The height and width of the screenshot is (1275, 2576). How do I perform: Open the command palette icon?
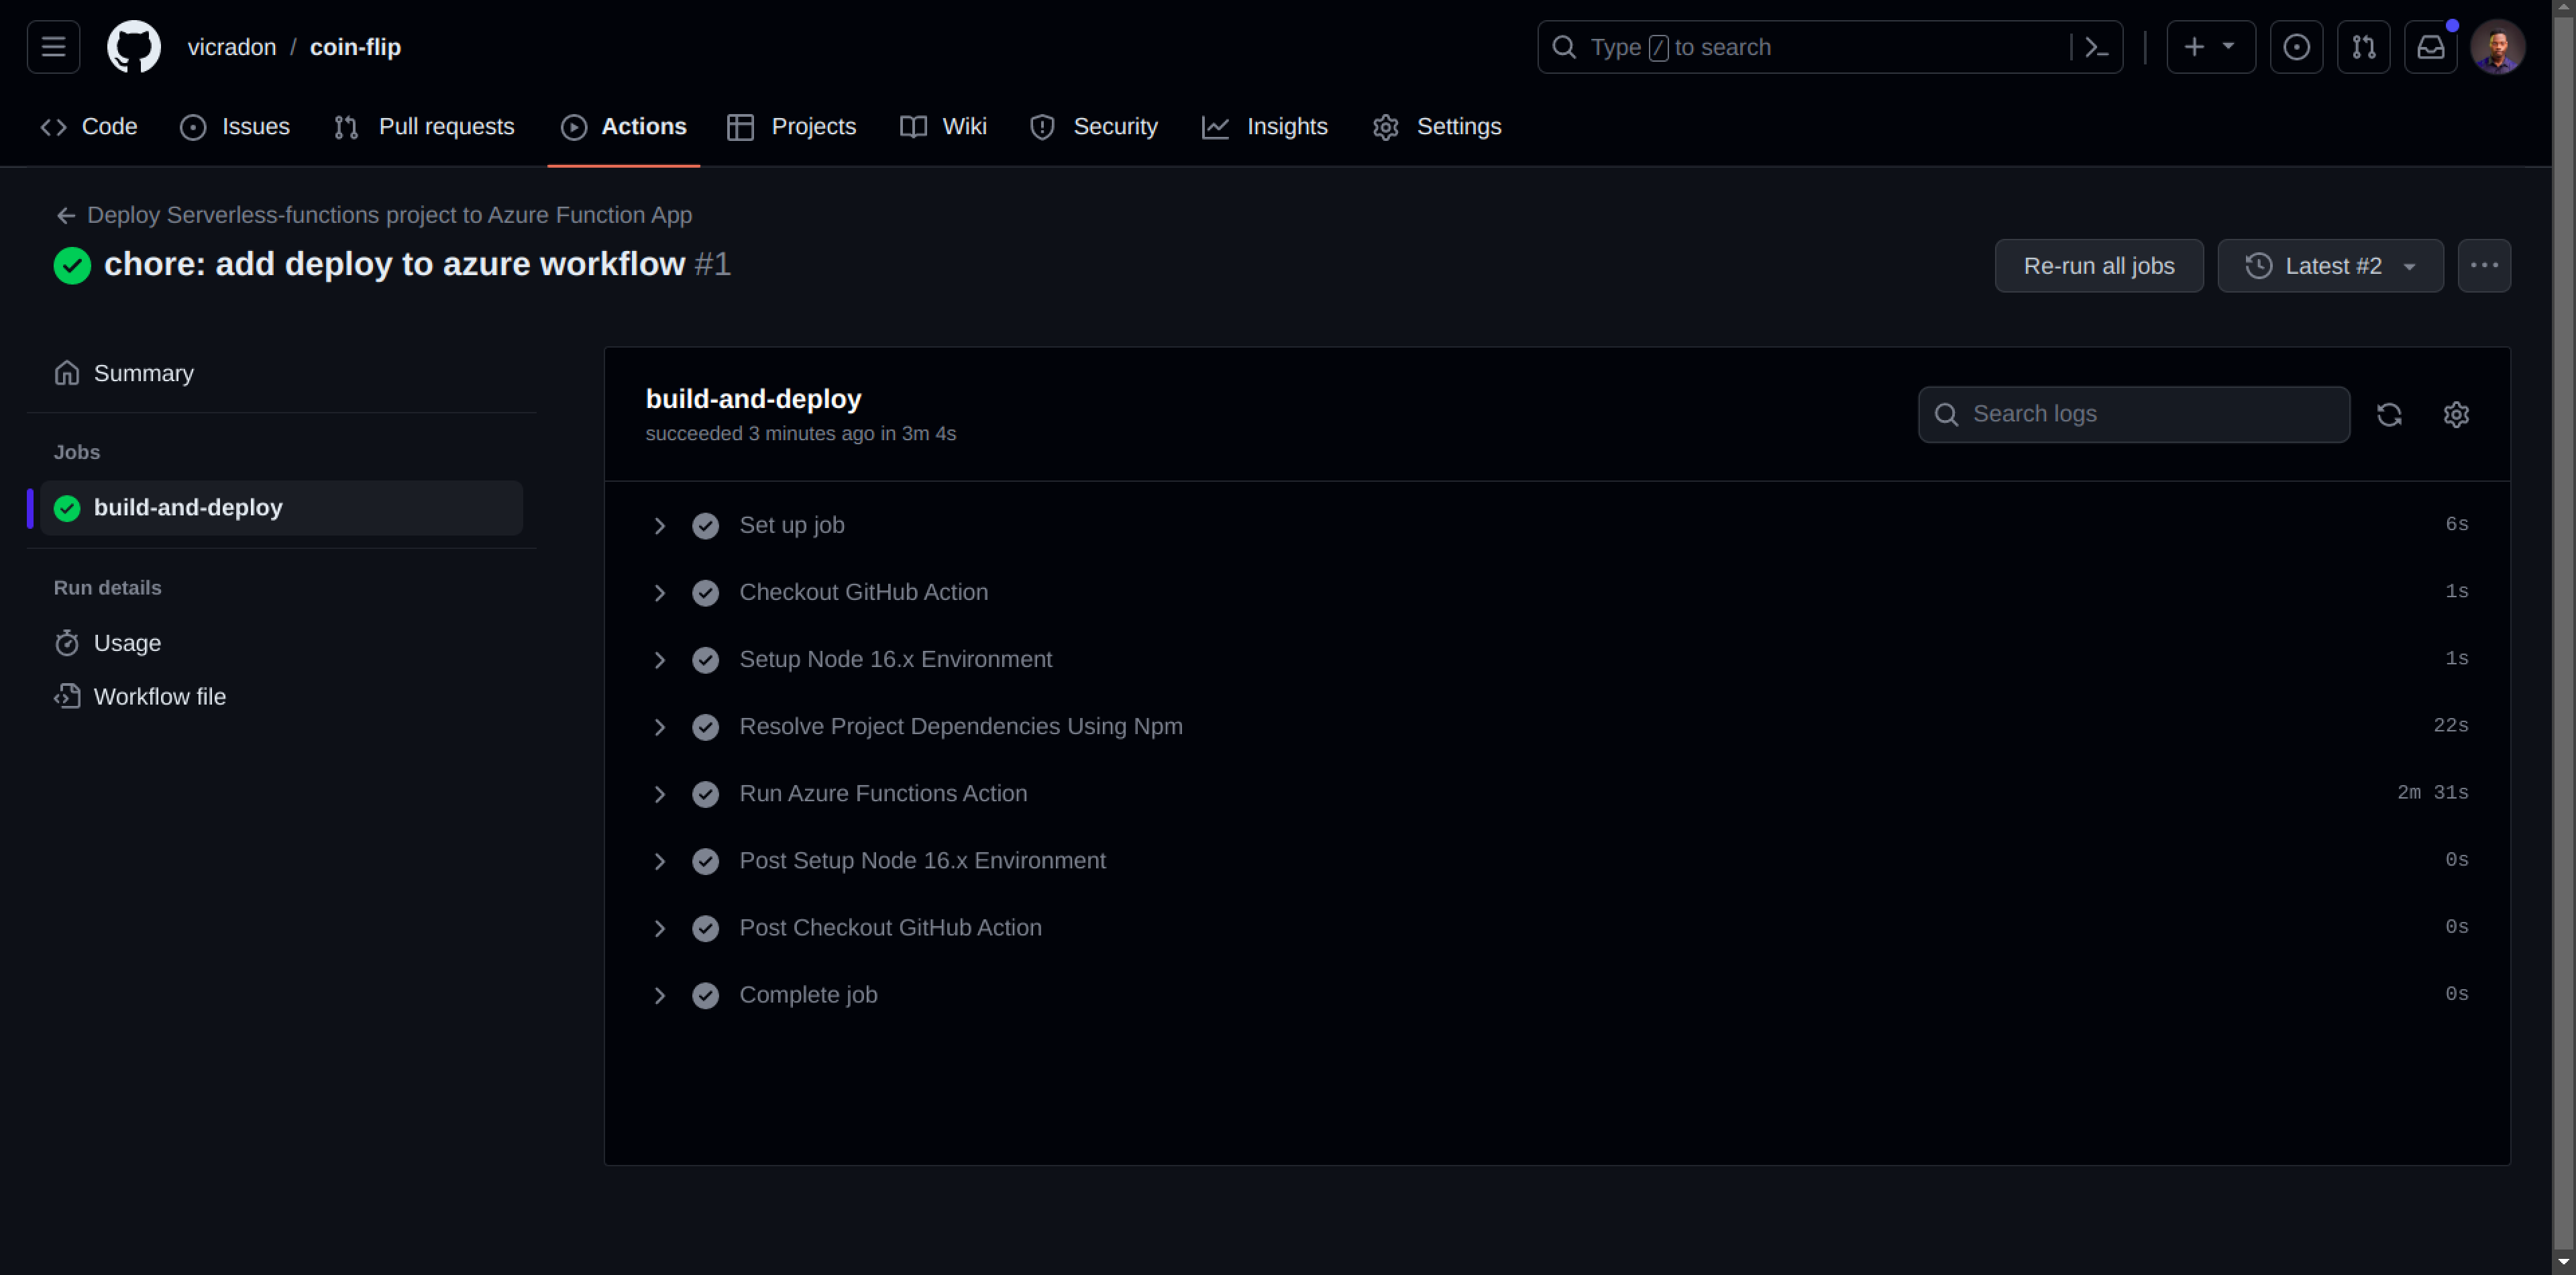(x=2097, y=47)
